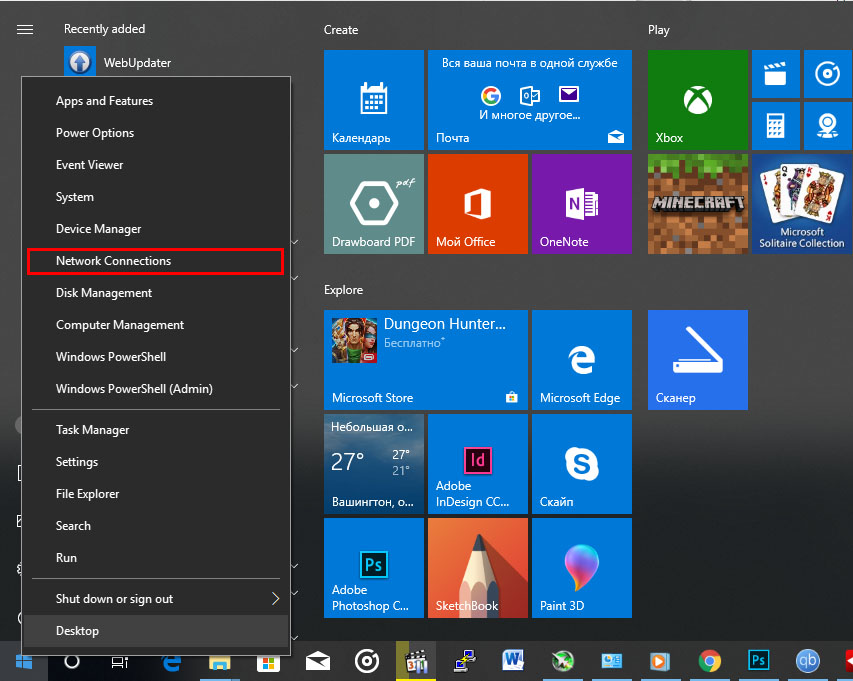Viewport: 853px width, 681px height.
Task: Open the Maps tile with location pin
Action: point(826,126)
